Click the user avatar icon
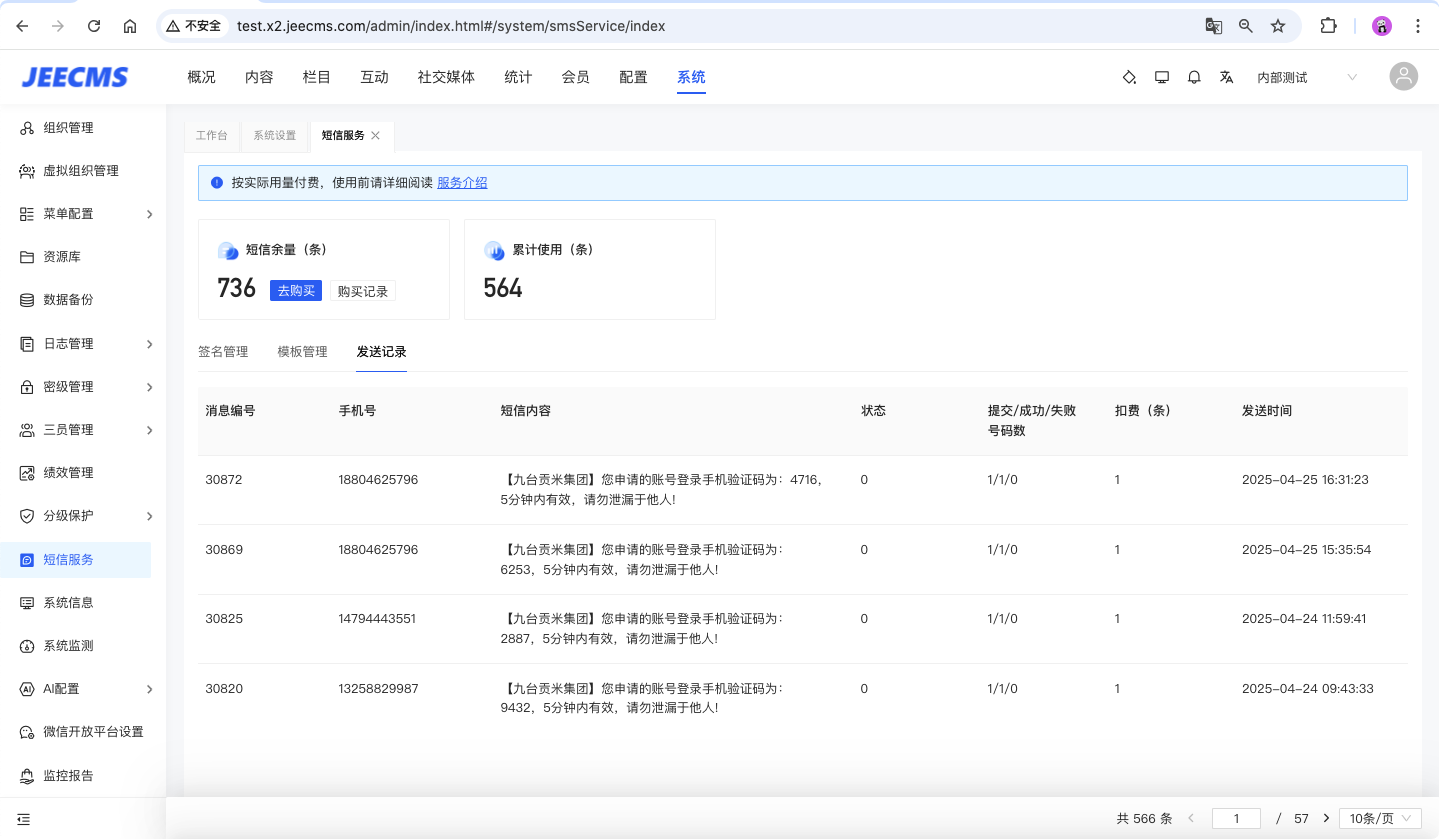This screenshot has height=839, width=1439. click(x=1404, y=77)
